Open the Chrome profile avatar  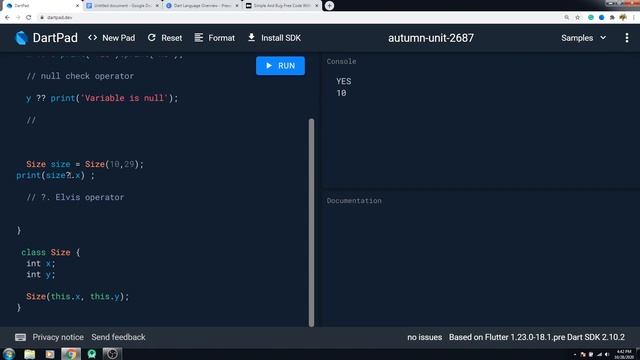click(x=623, y=18)
